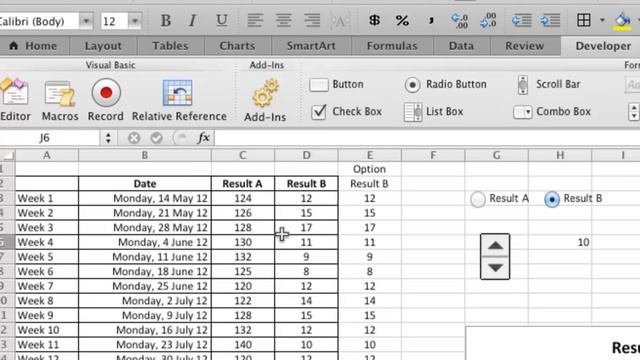640x360 pixels.
Task: Switch to Layout tab
Action: [x=103, y=46]
